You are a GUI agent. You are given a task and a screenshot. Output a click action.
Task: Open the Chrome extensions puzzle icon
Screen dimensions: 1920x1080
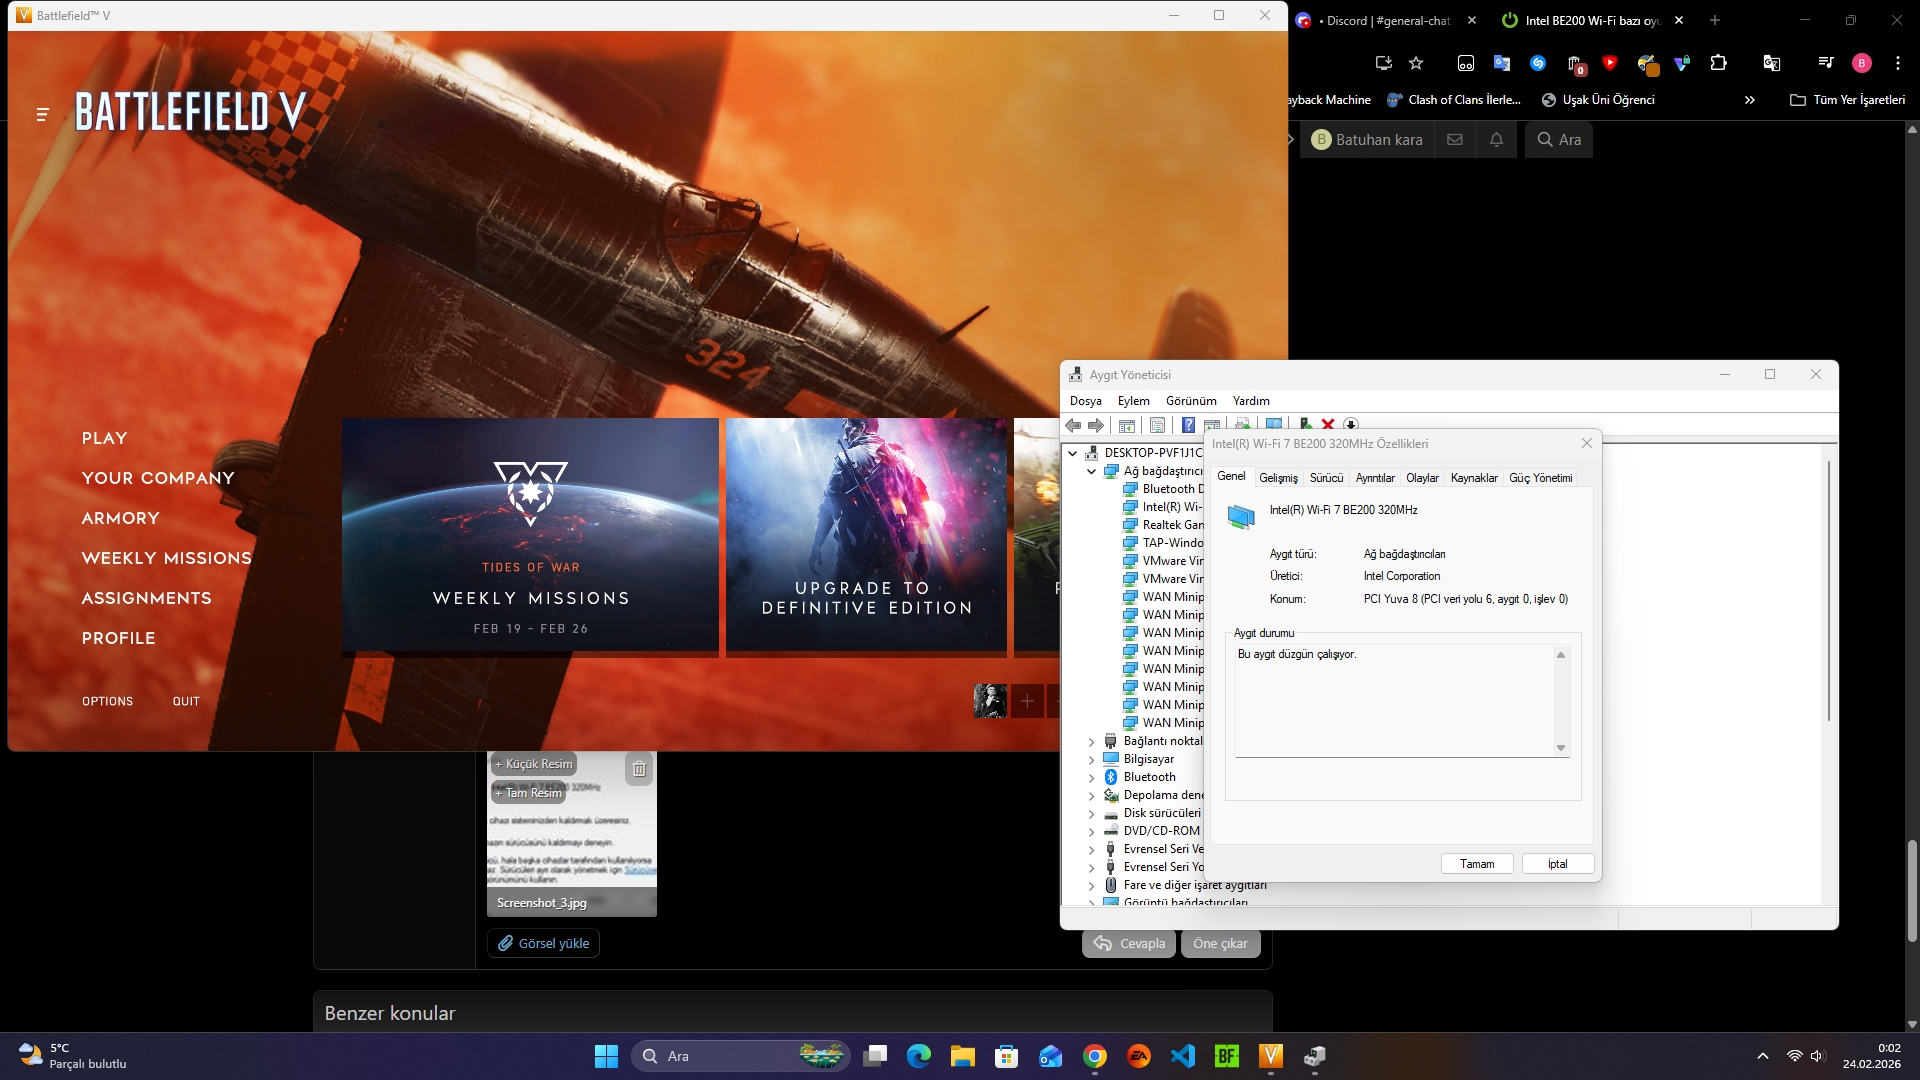click(1718, 63)
